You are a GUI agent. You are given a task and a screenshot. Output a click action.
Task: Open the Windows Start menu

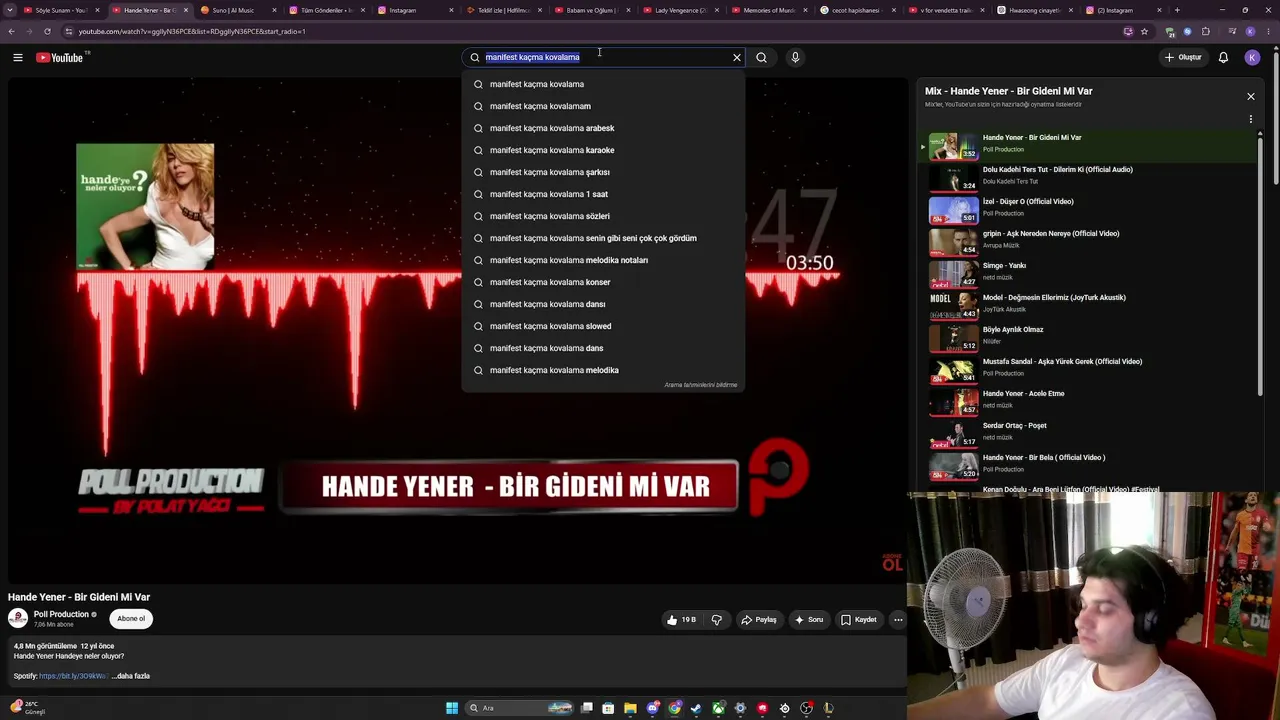452,708
